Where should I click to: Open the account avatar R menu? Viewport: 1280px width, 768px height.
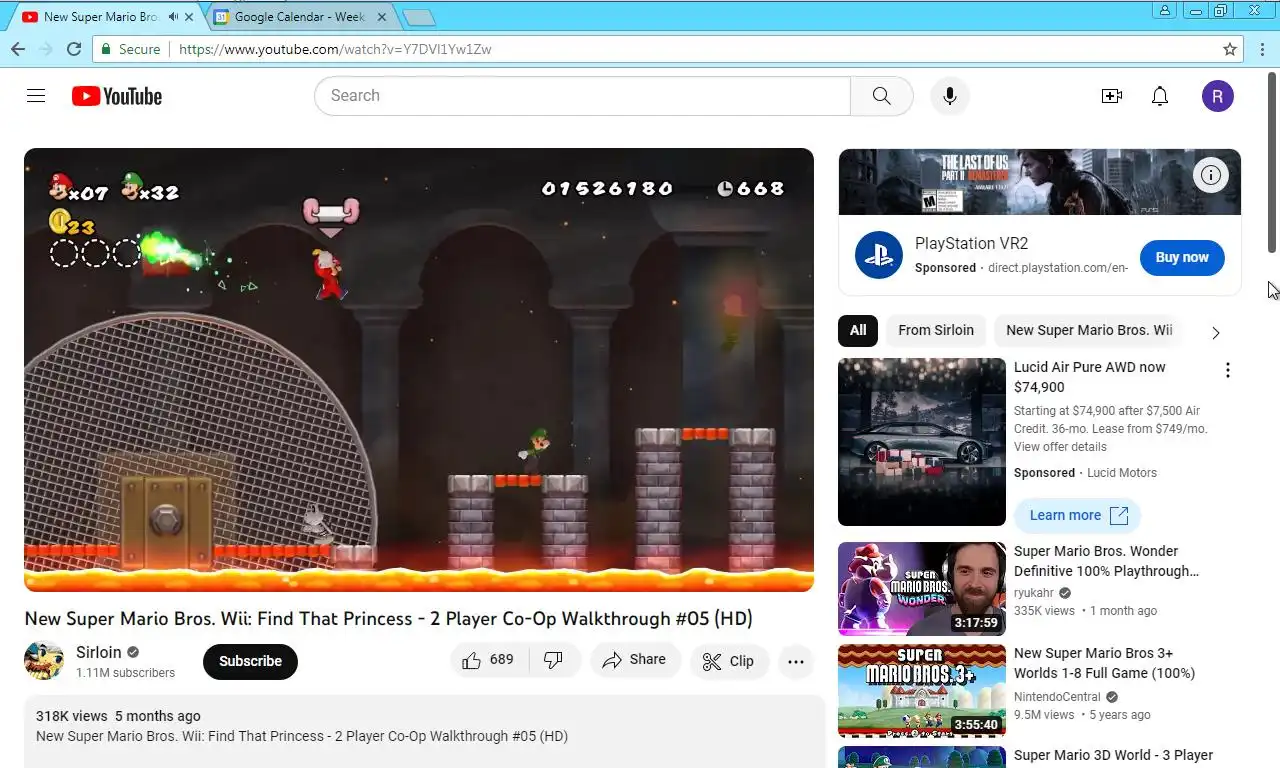pos(1217,96)
